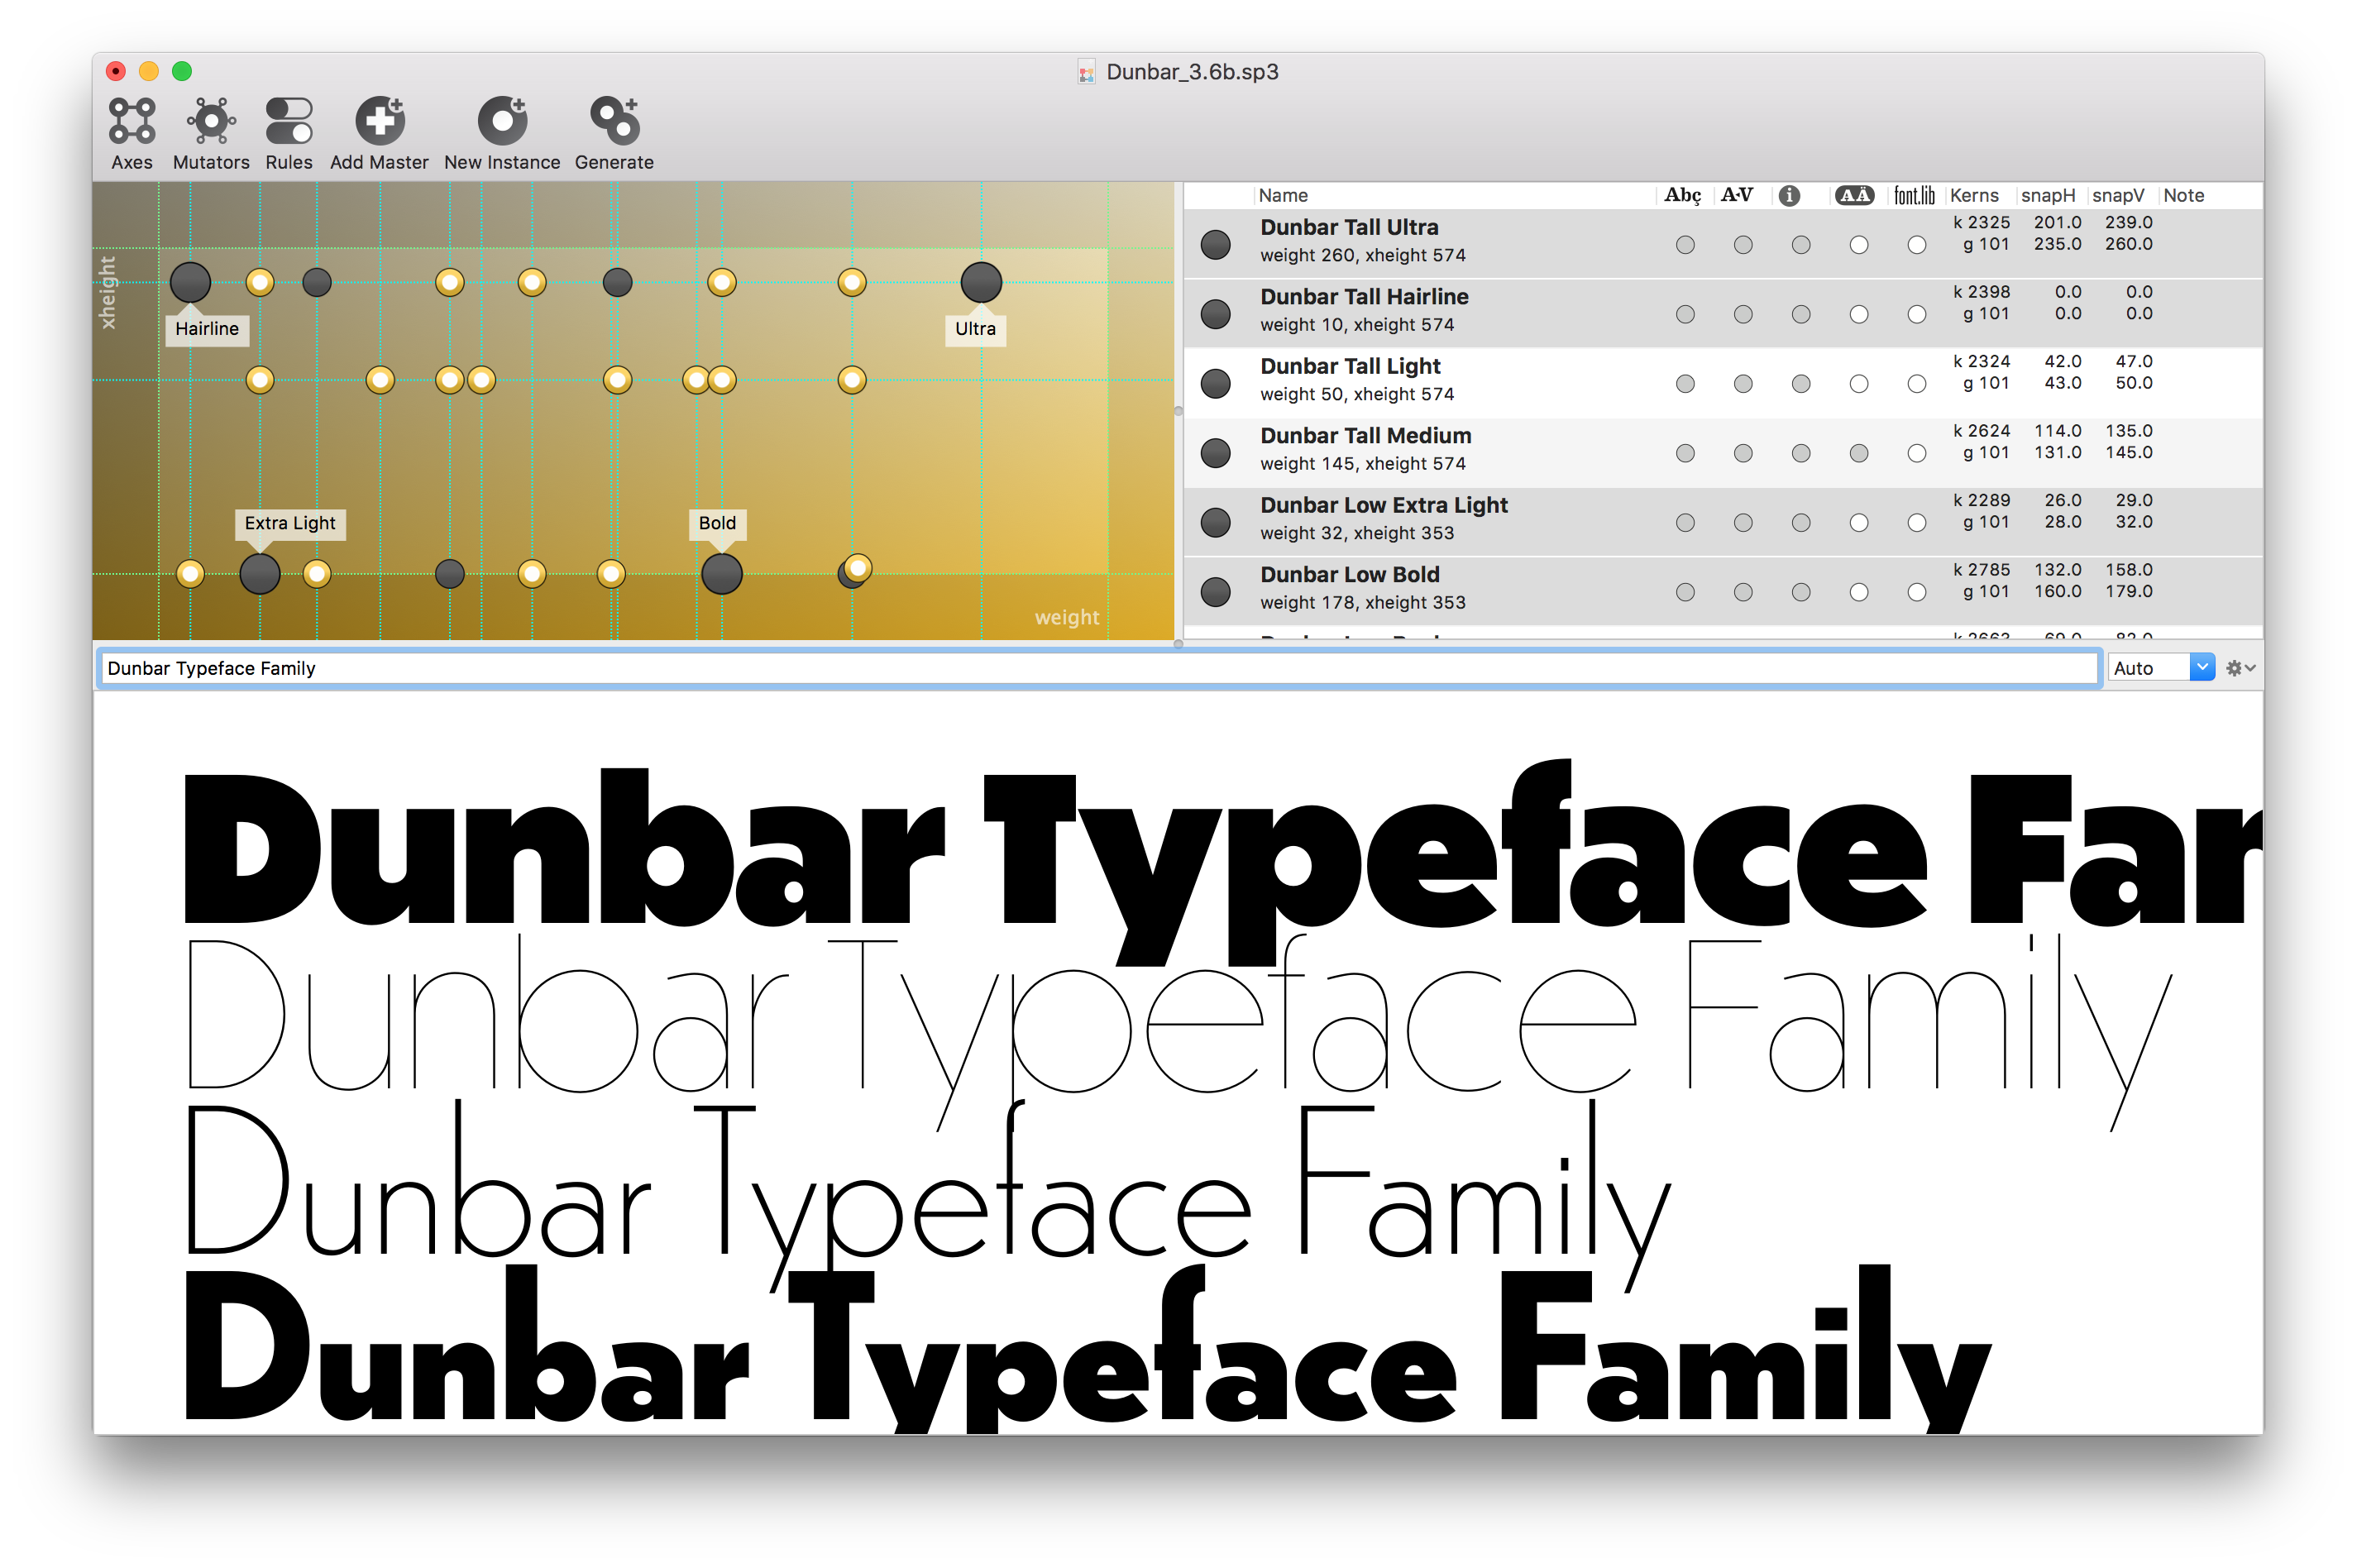Click the xheight axis label

tap(107, 292)
